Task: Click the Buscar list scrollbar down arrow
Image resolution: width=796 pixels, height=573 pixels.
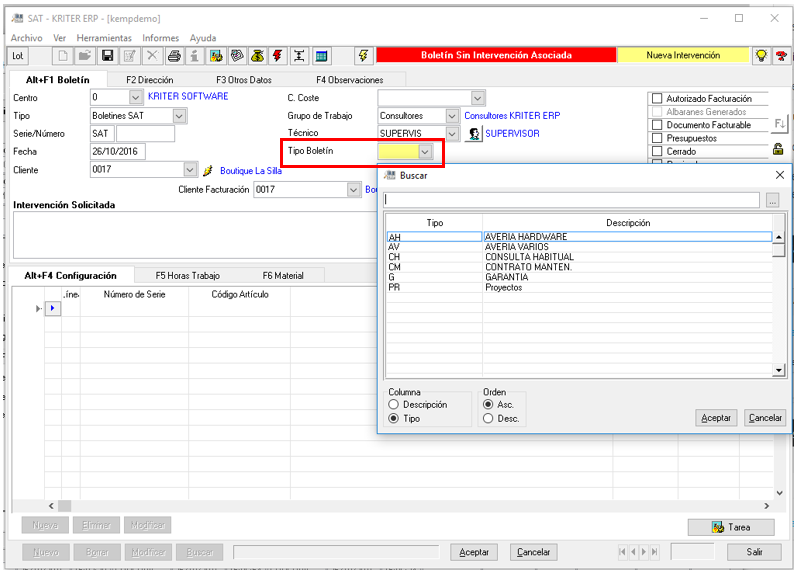Action: coord(778,370)
